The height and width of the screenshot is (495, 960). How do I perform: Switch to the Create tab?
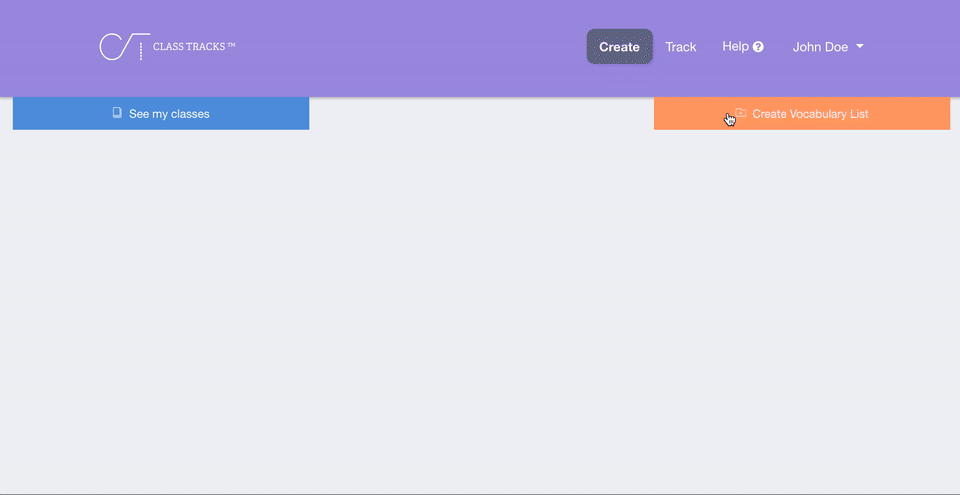pos(619,47)
